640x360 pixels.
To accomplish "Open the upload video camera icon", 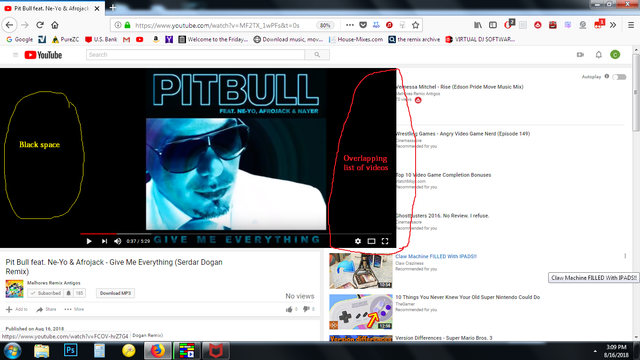I will pos(580,55).
